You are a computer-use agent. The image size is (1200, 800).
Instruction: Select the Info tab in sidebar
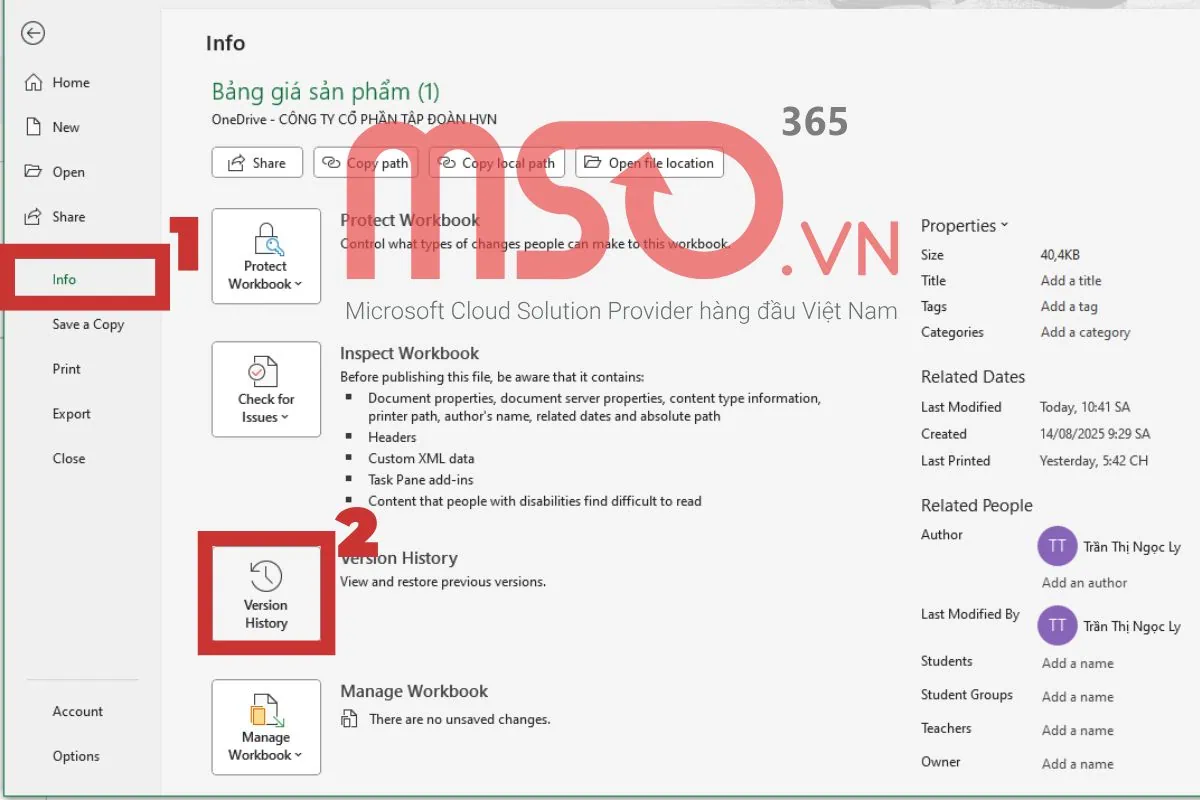pos(64,279)
